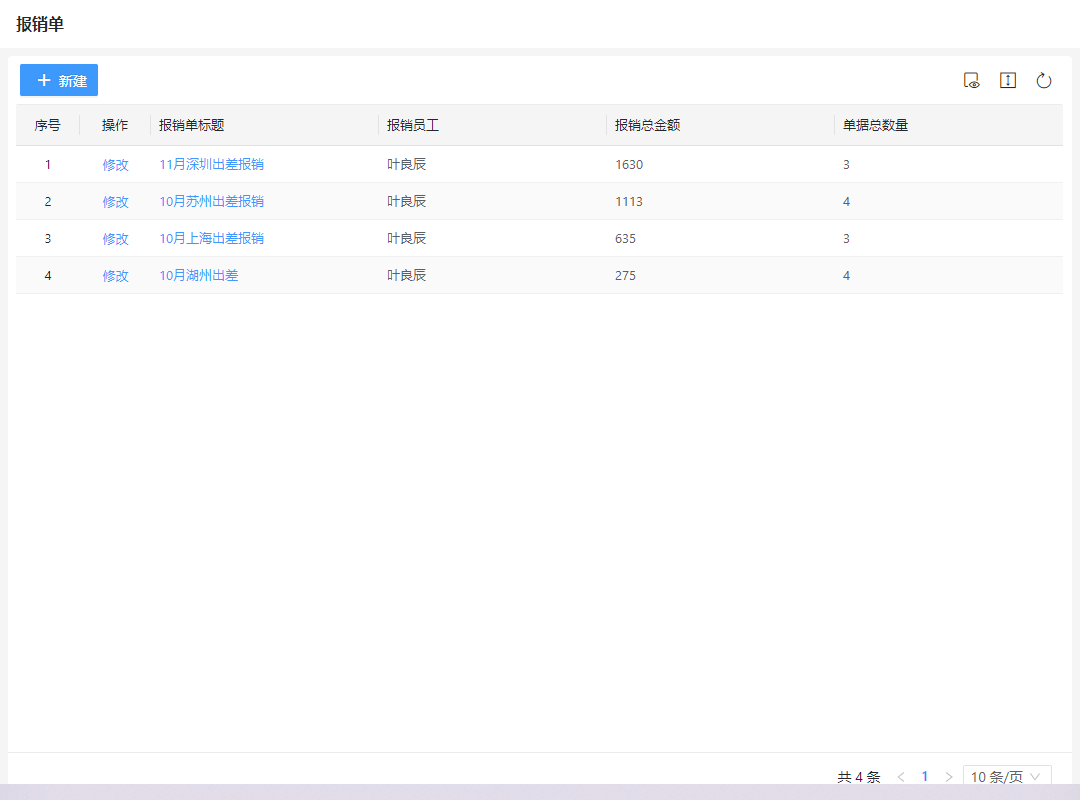The height and width of the screenshot is (800, 1080).
Task: Click 修改 for row 2
Action: click(115, 202)
